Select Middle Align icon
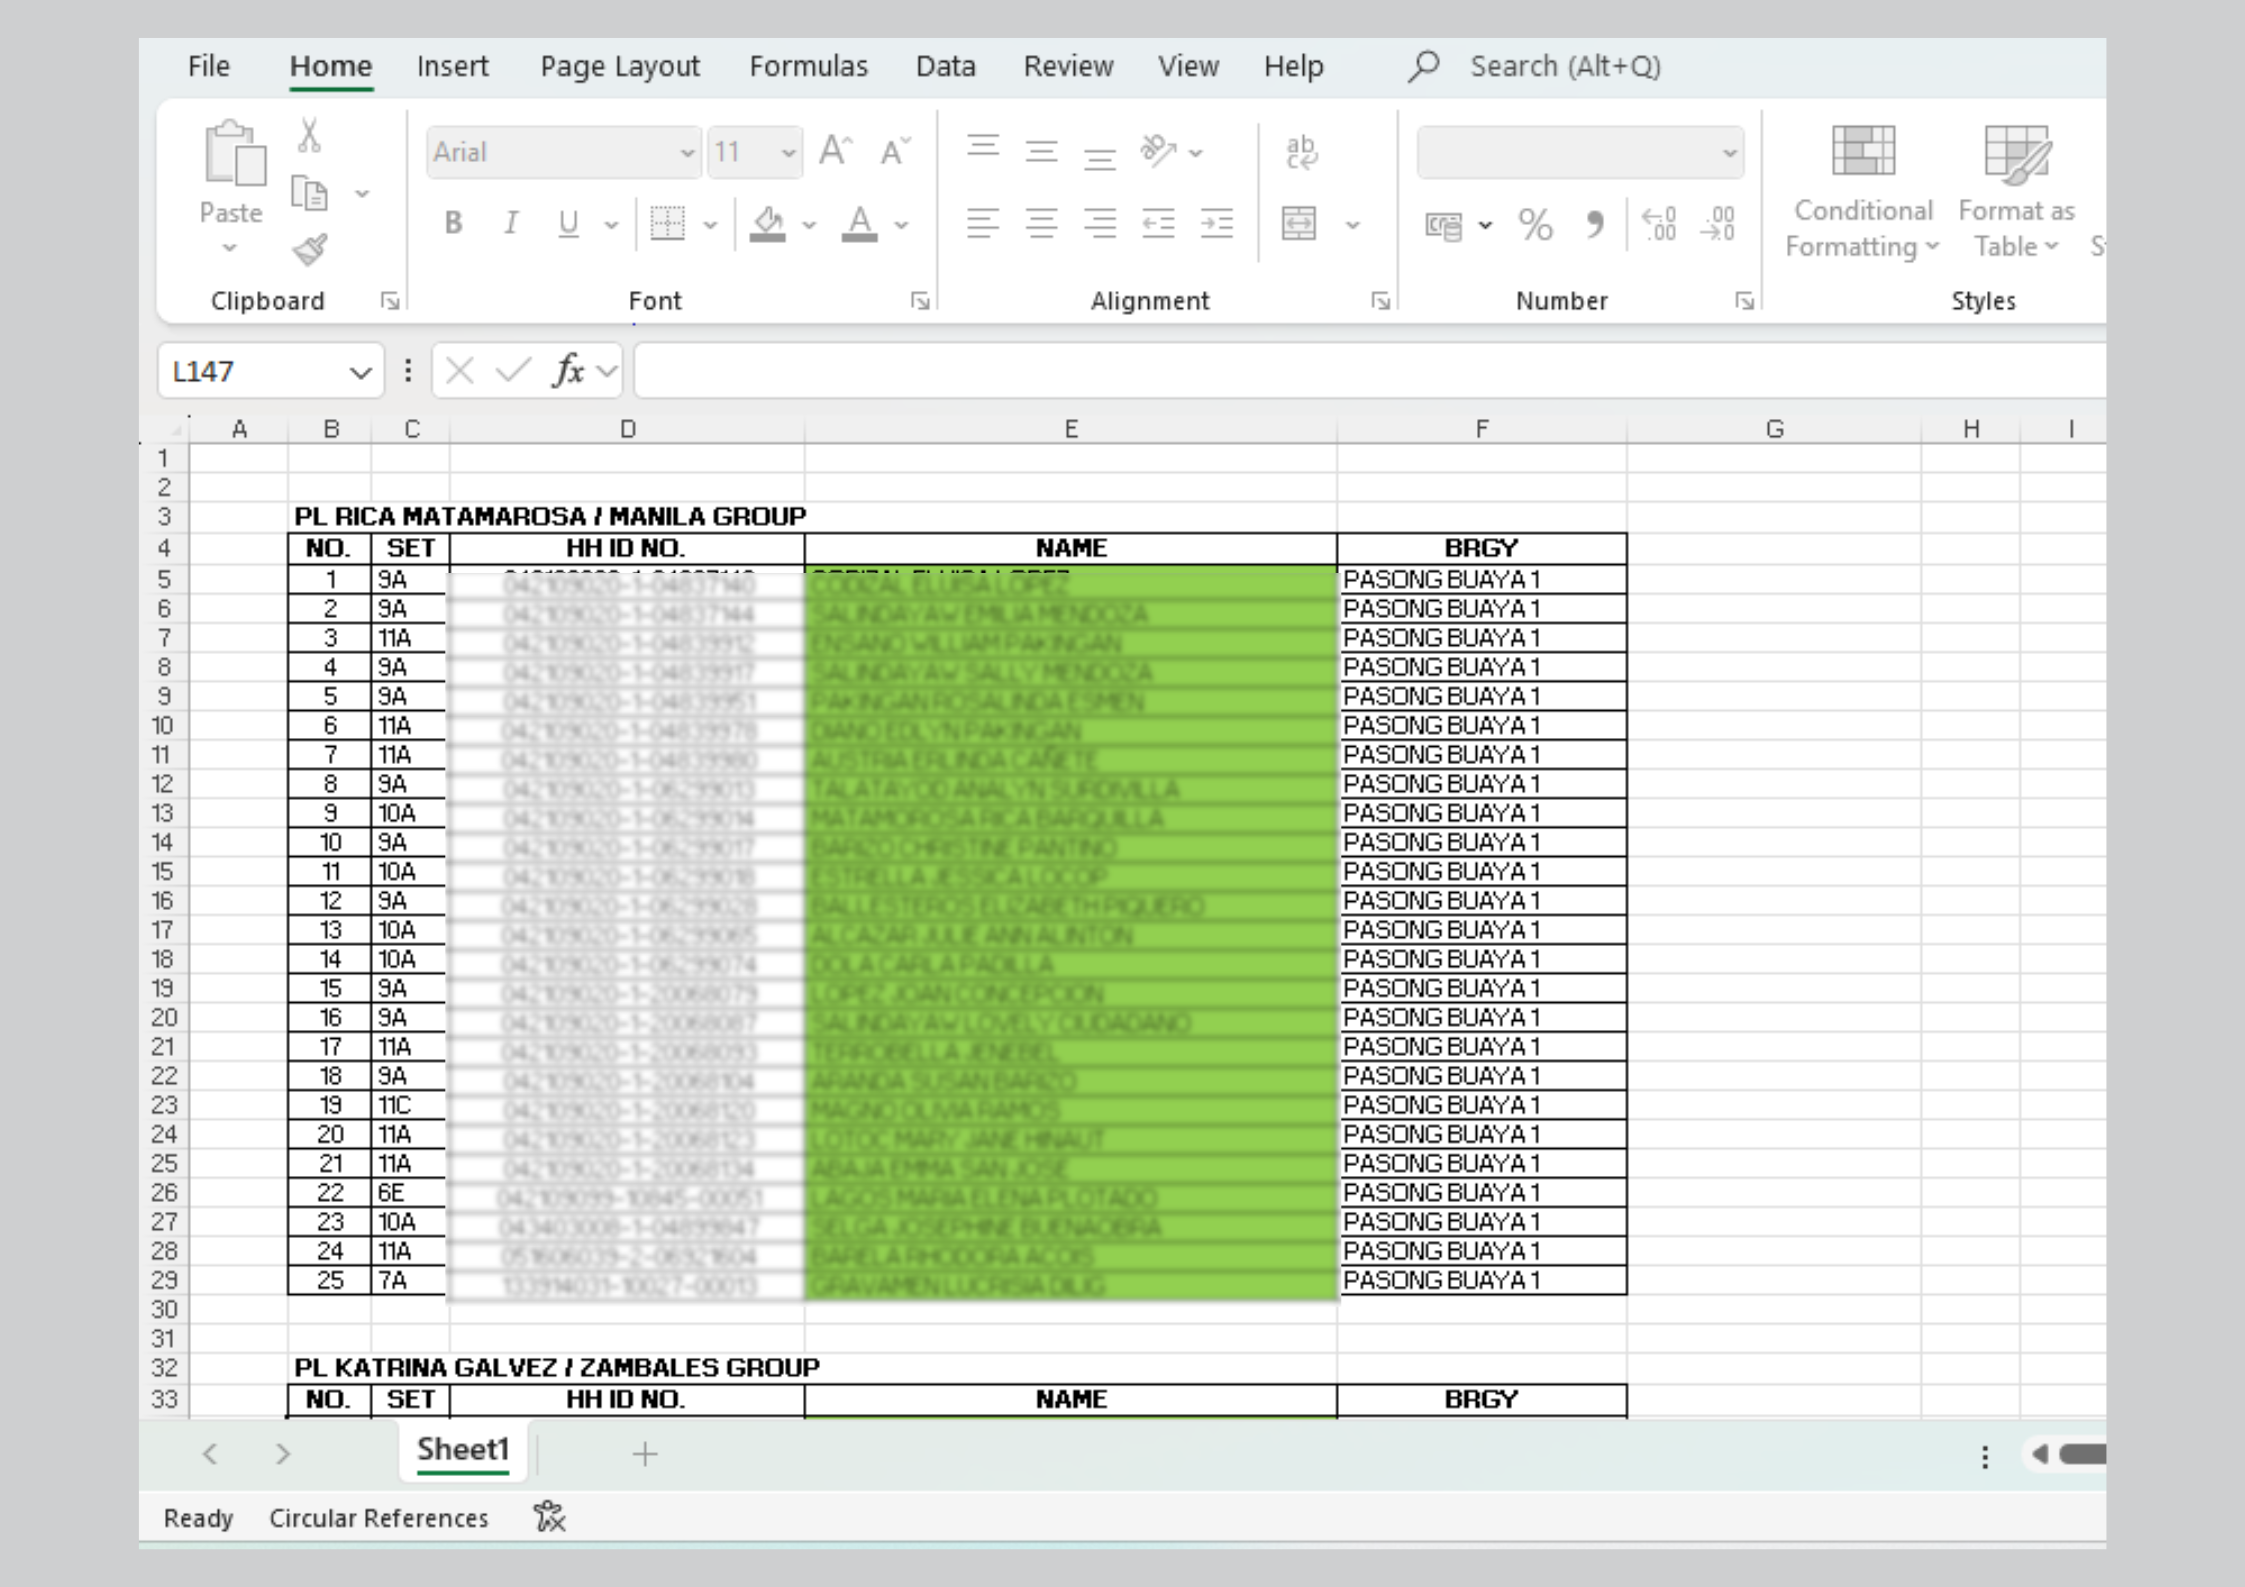The image size is (2245, 1587). coord(1041,152)
